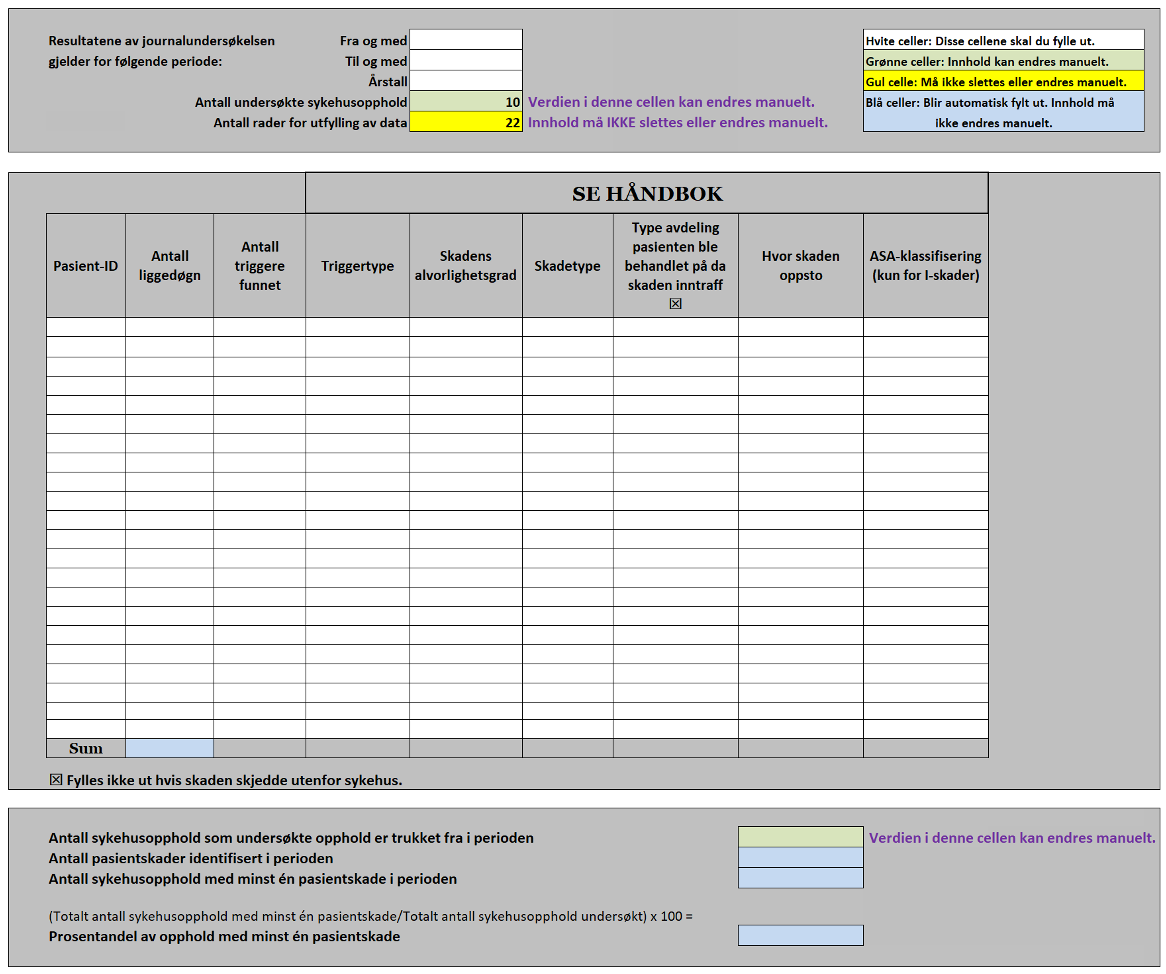This screenshot has height=974, width=1166.
Task: Click the crossed-box symbol in the column header
Action: [x=675, y=304]
